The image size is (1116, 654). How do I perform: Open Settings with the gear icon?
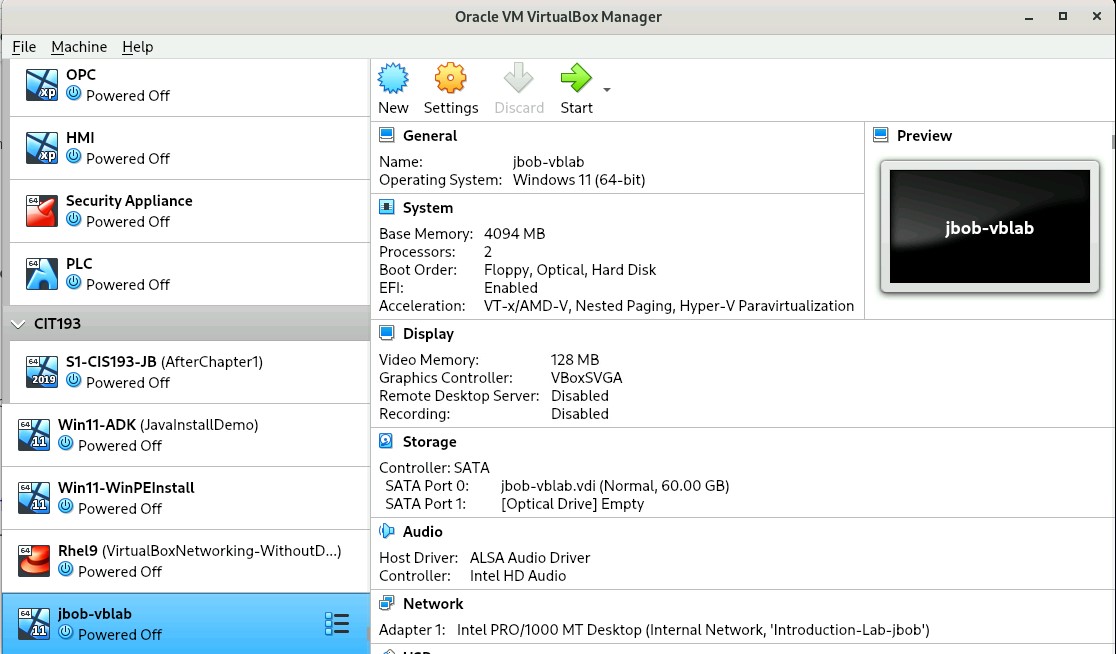pyautogui.click(x=450, y=79)
